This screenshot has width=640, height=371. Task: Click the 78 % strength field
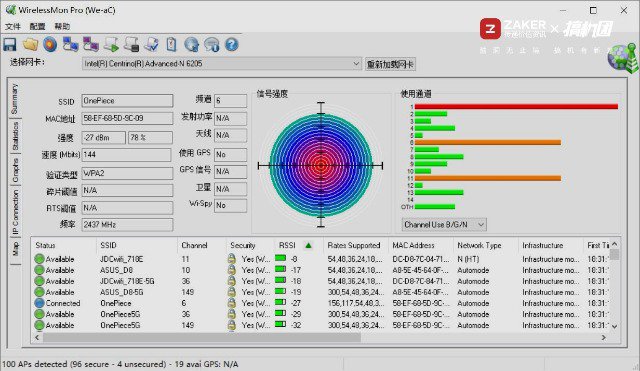pos(150,138)
